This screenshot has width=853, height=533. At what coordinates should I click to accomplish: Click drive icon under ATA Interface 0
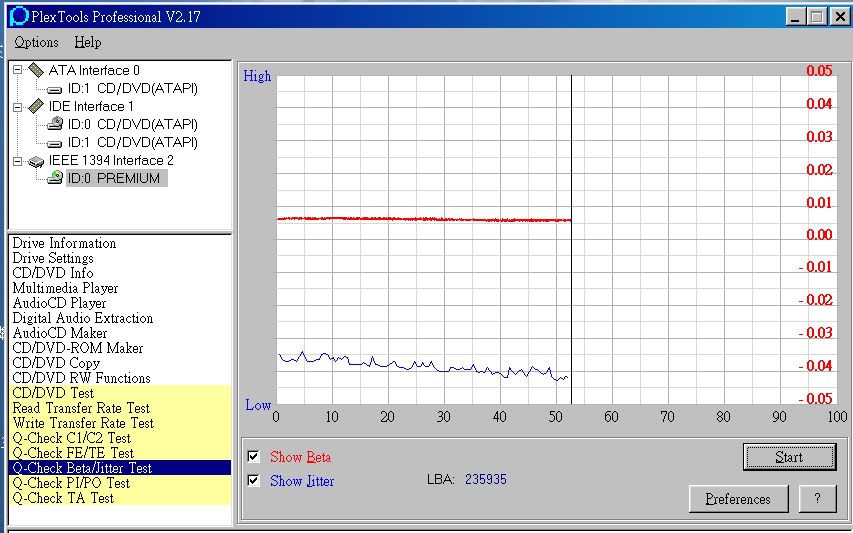[x=54, y=89]
